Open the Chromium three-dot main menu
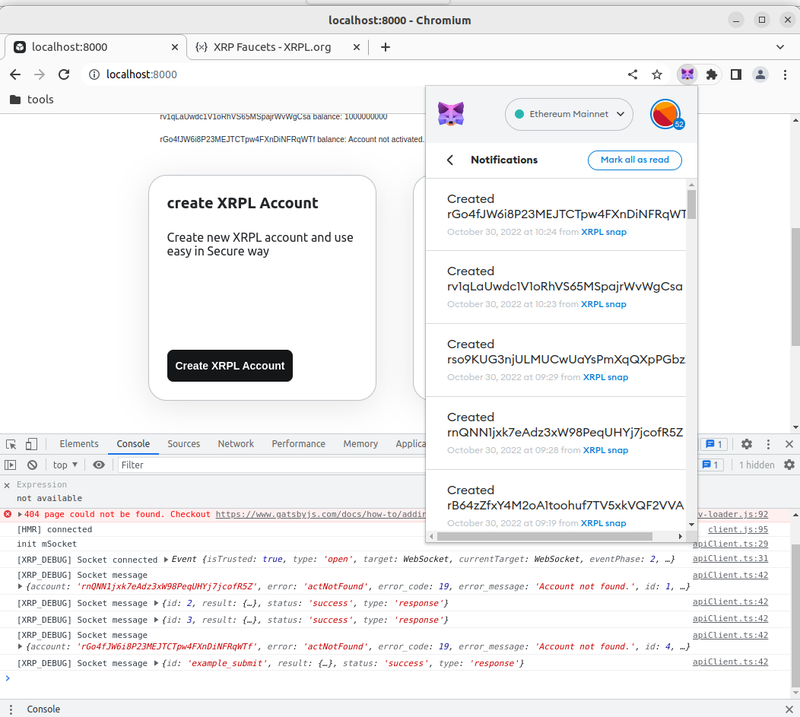The image size is (800, 717). coord(785,75)
